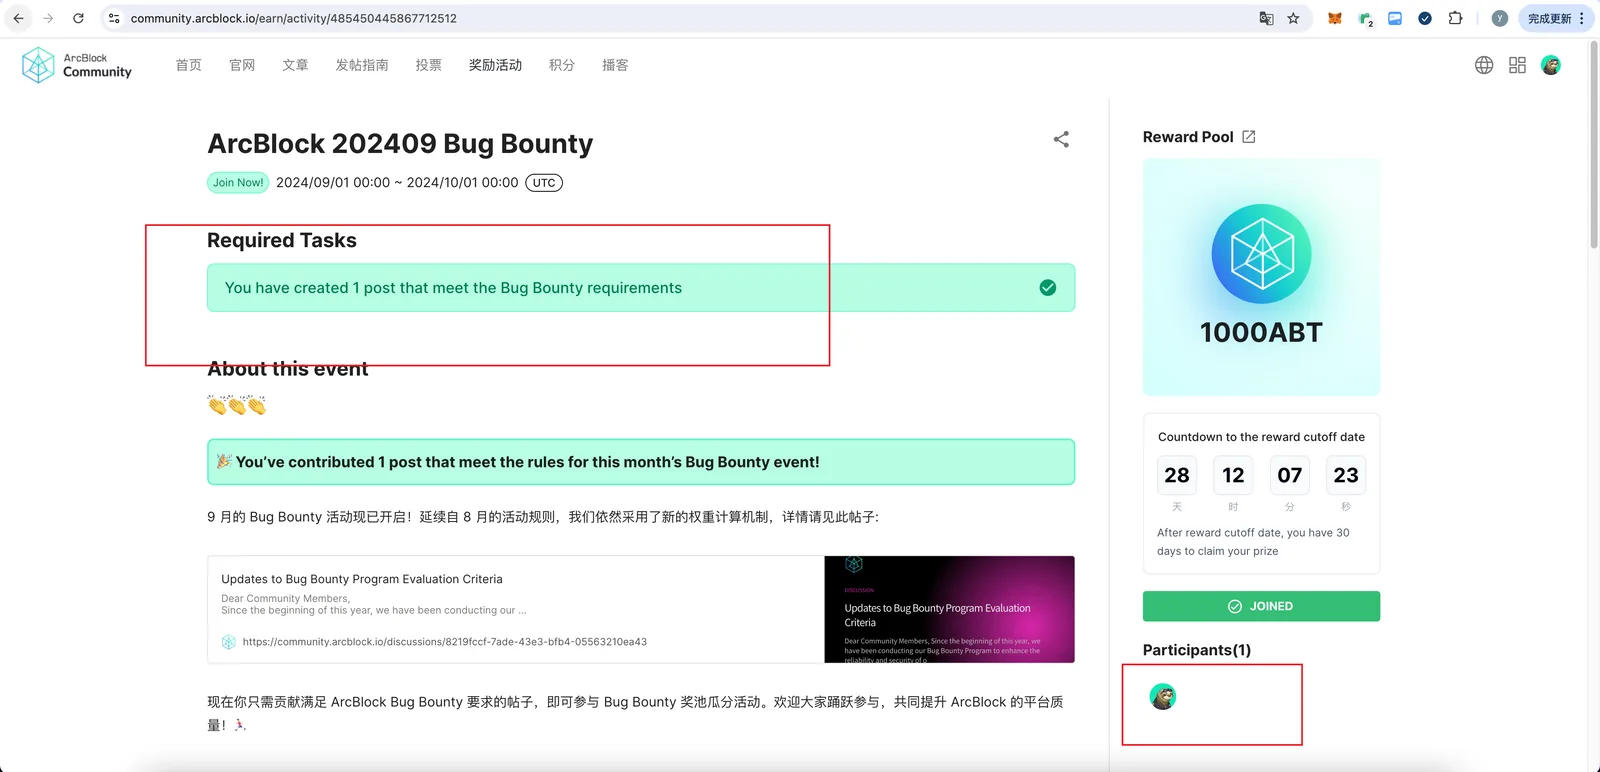
Task: Click the '1000ABT' reward amount
Action: (x=1261, y=333)
